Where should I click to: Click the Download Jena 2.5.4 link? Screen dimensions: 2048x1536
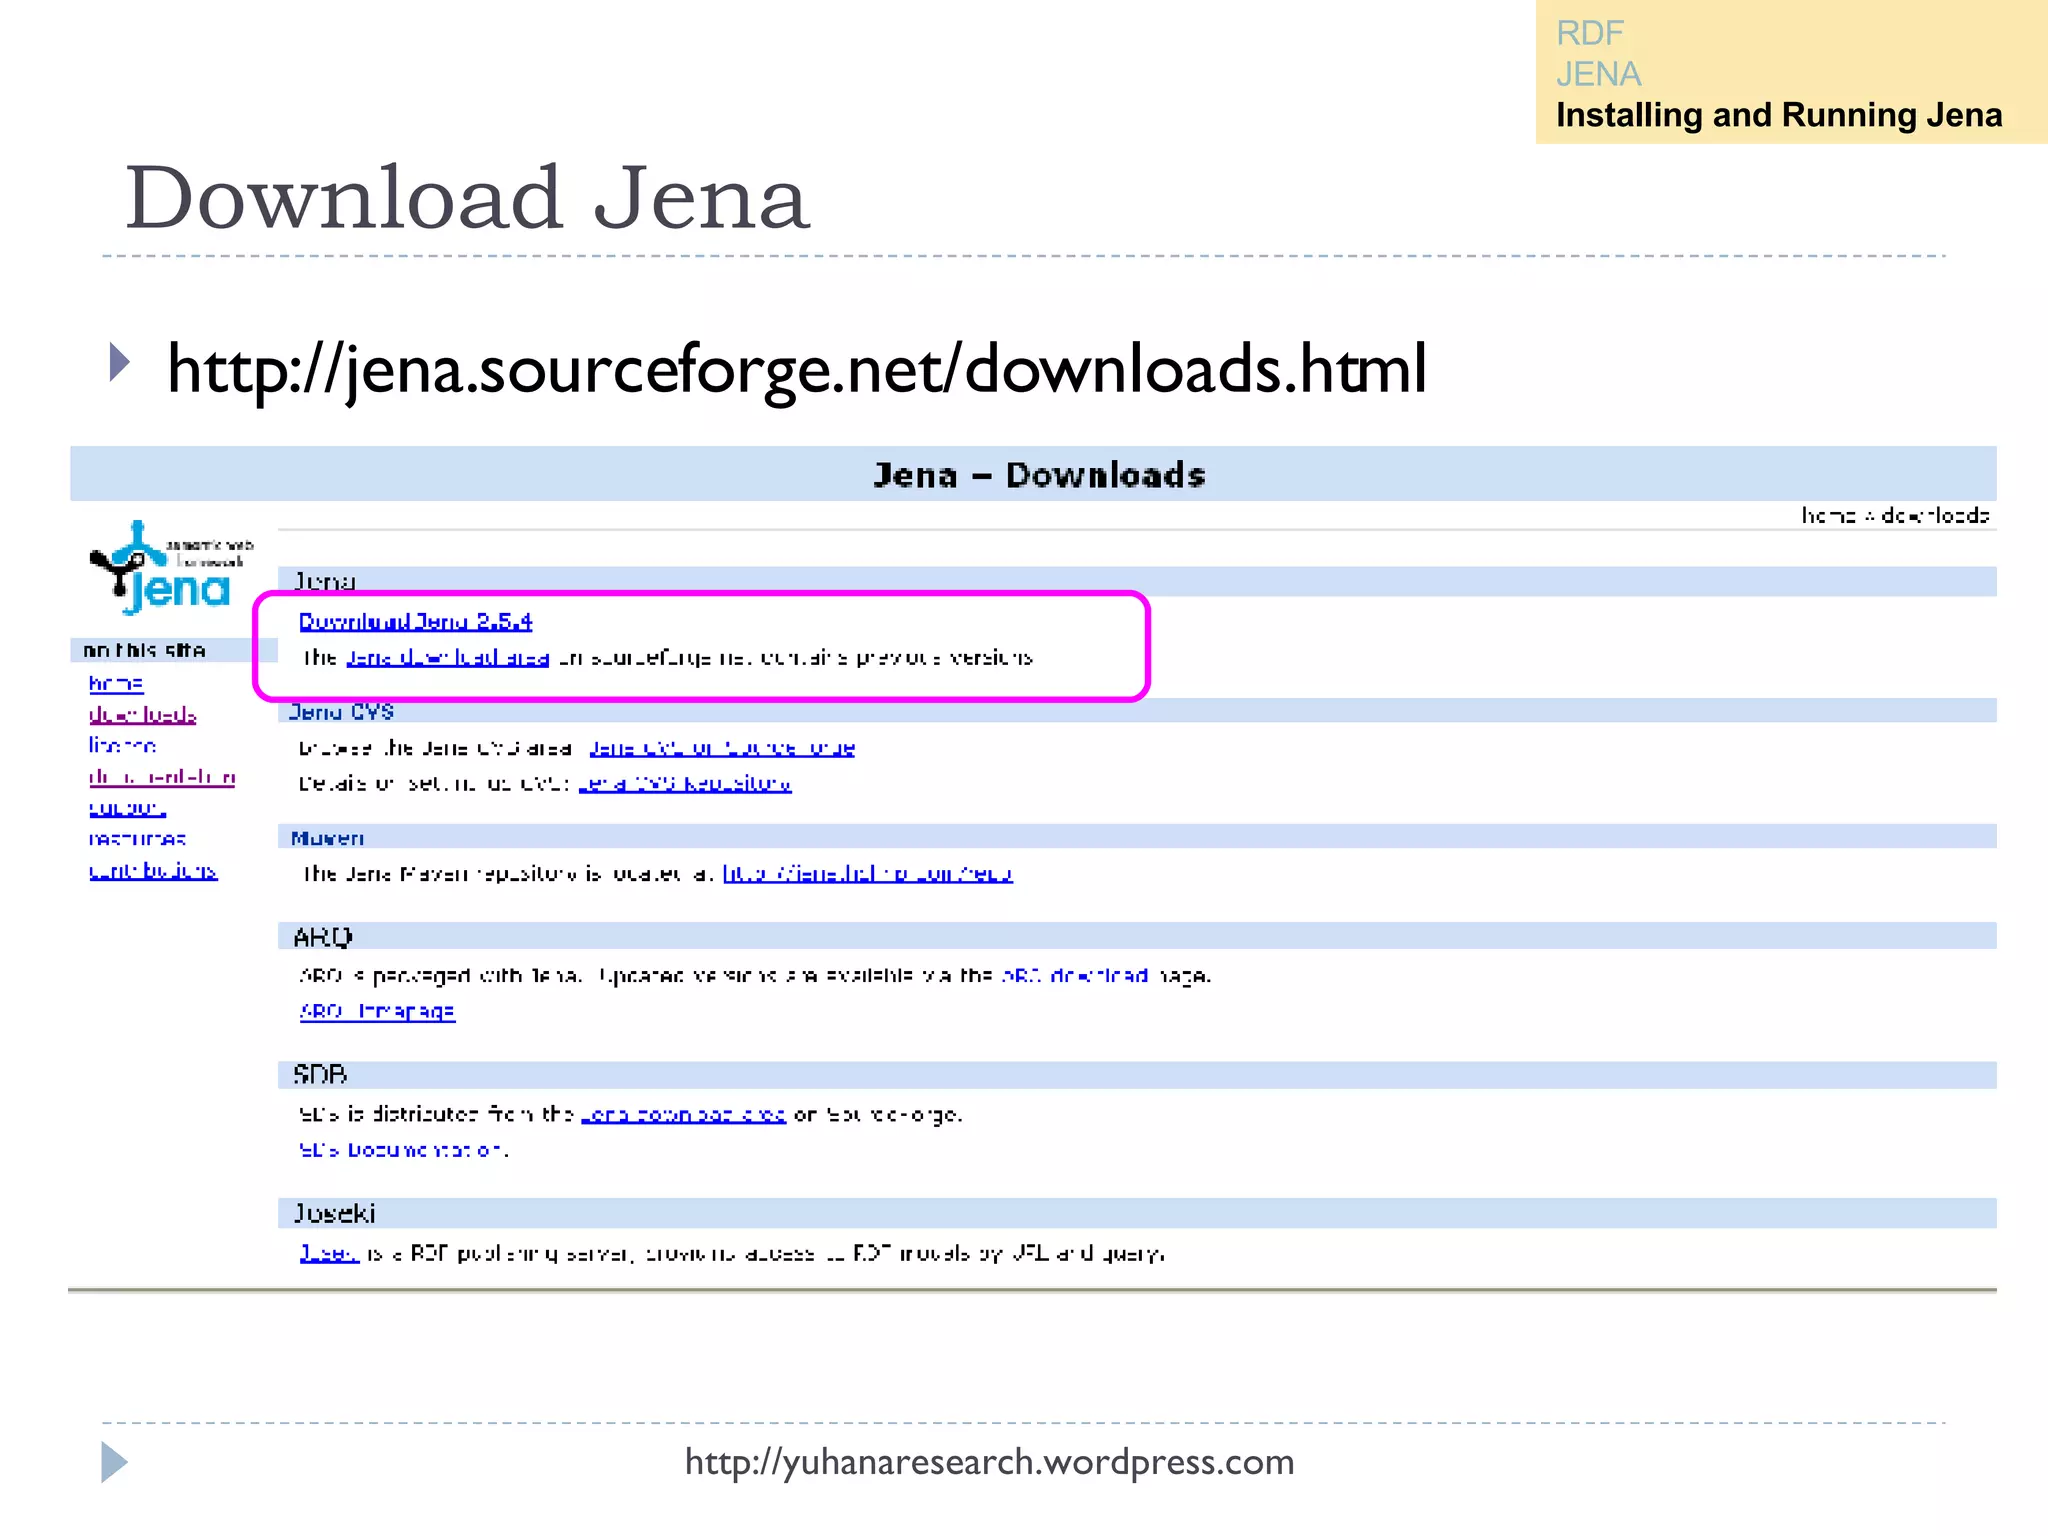pos(415,621)
